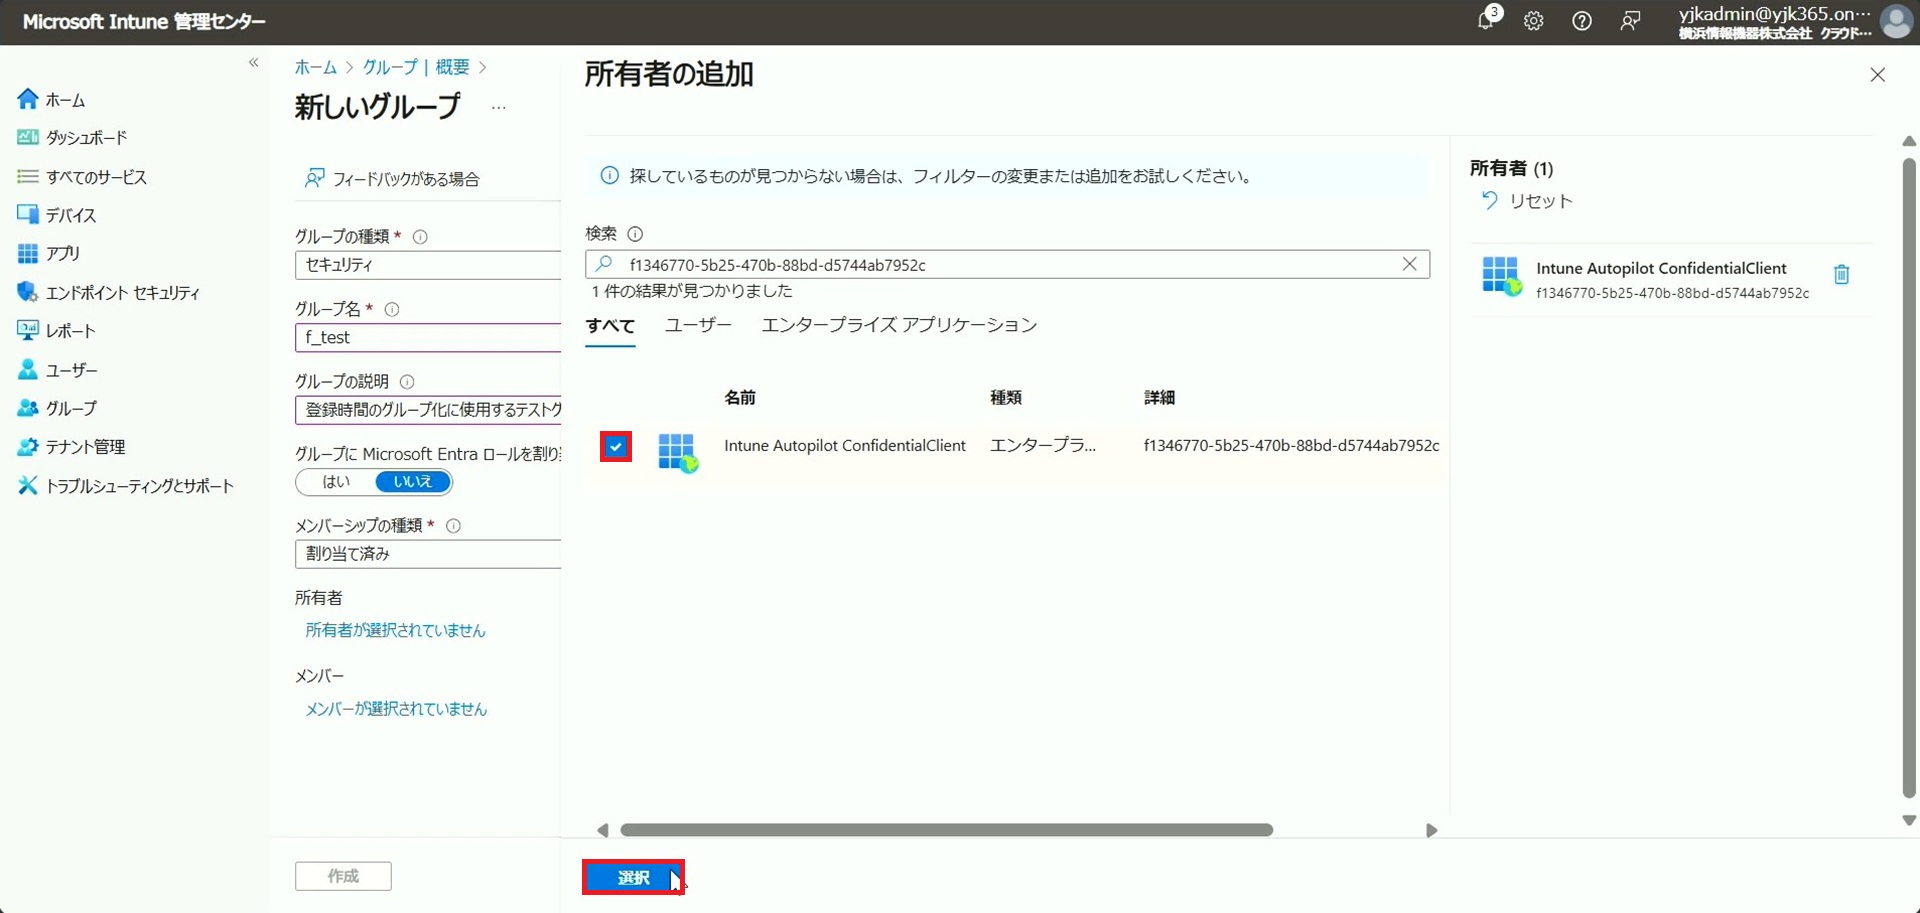Click the グループ名 input field

(428, 338)
